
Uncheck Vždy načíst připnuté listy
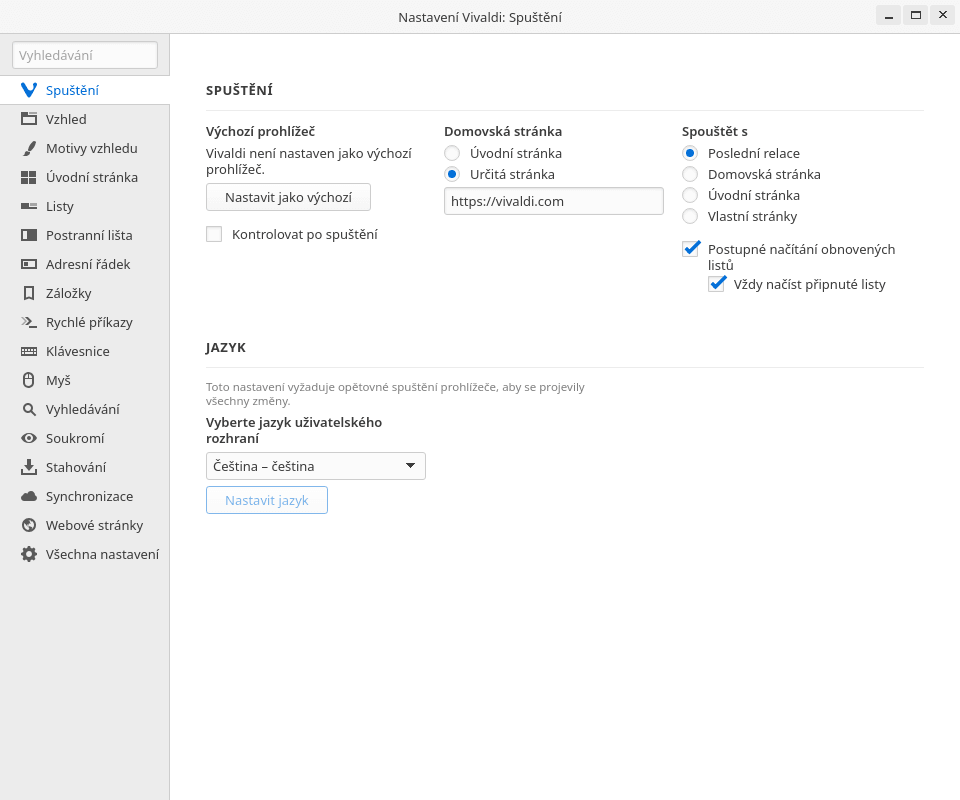716,284
